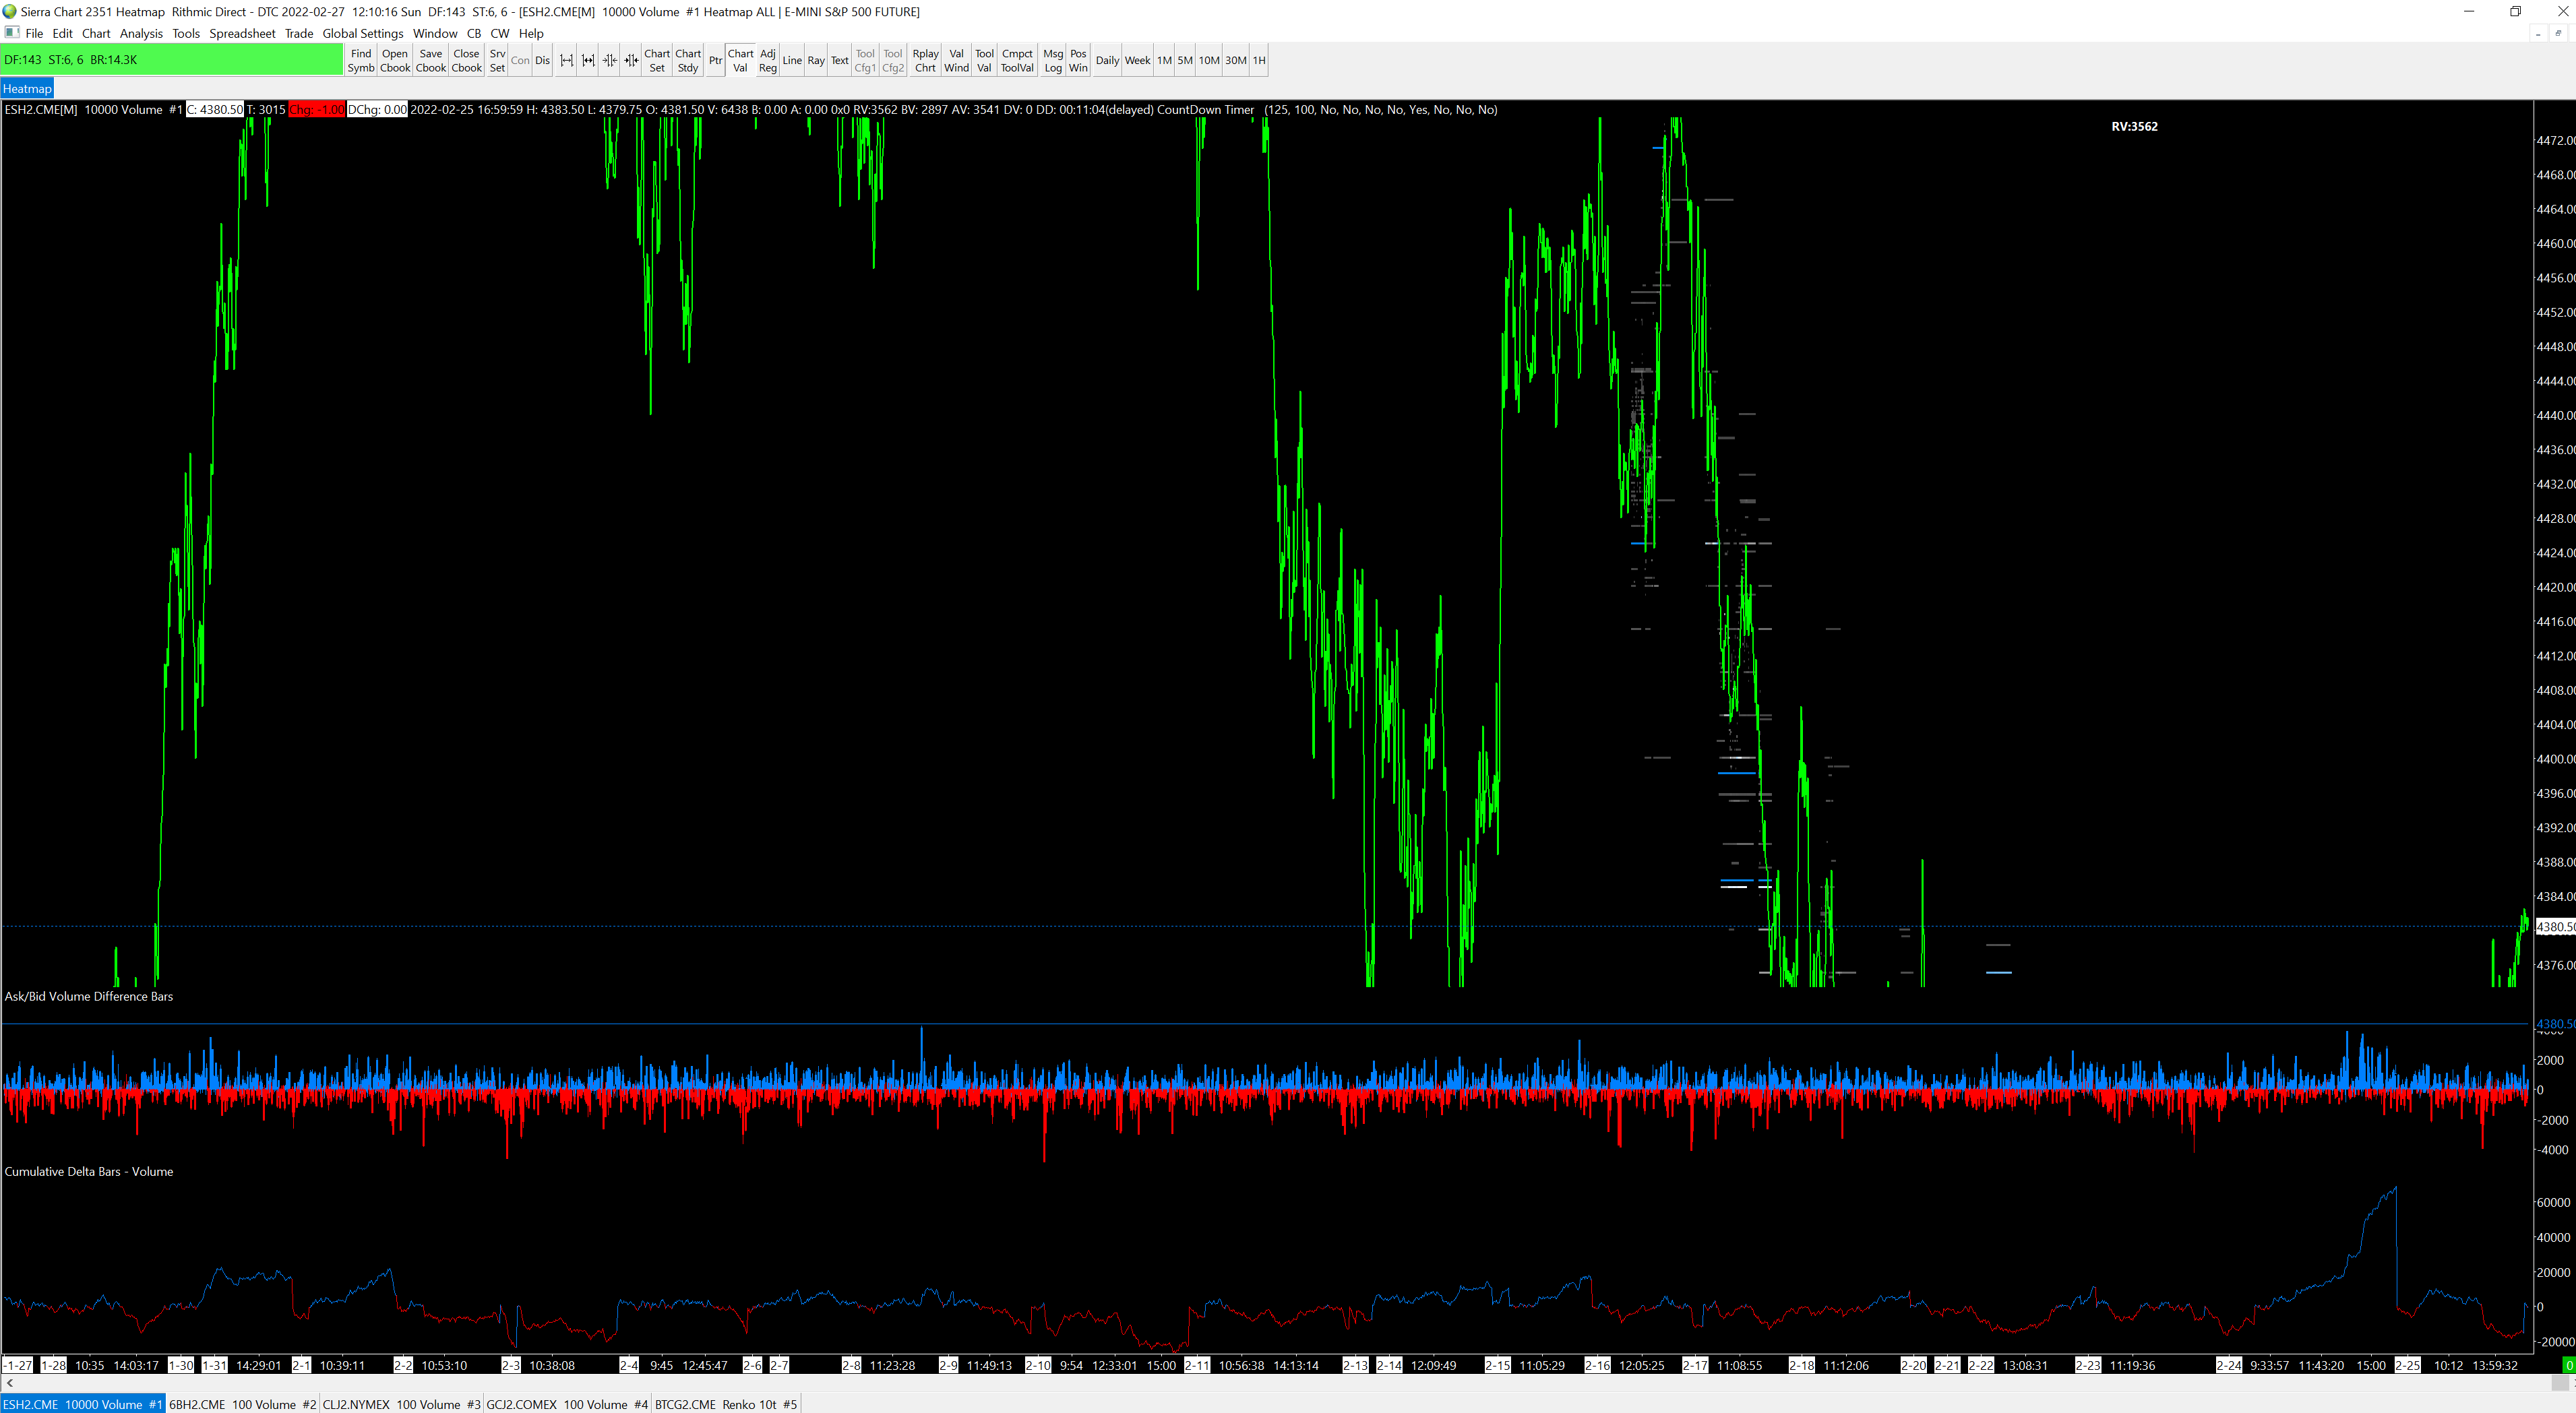Toggle the Chart Val tool
This screenshot has height=1413, width=2576.
pyautogui.click(x=740, y=60)
